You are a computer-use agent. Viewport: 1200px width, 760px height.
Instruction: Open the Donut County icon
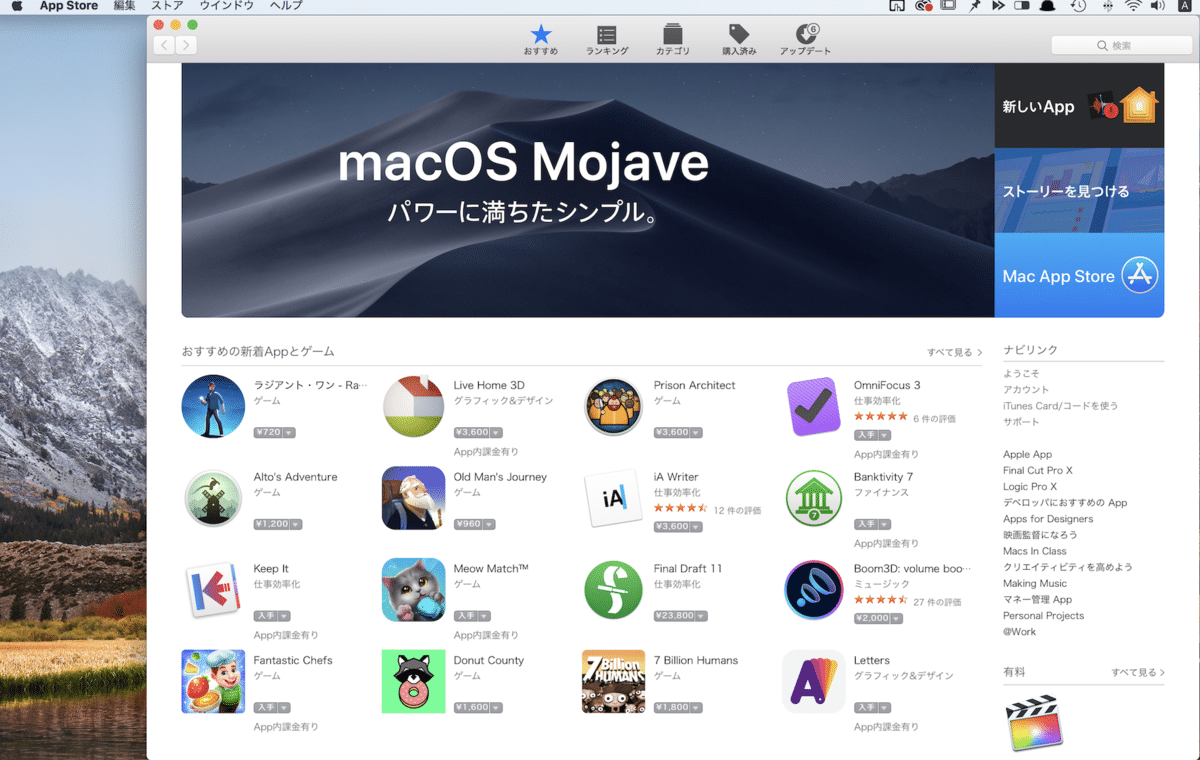point(414,682)
